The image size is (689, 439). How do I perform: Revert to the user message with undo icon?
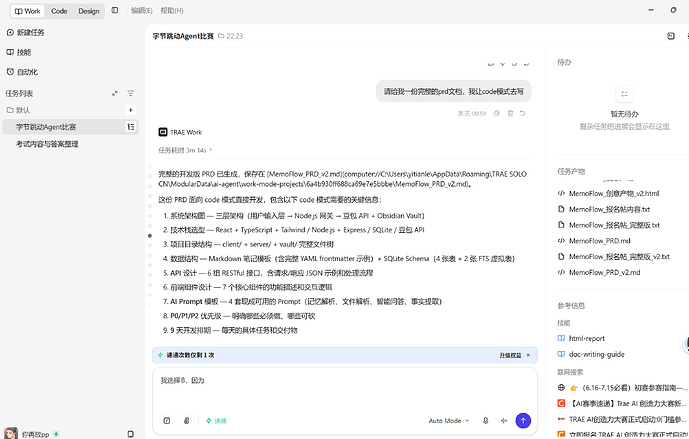(522, 113)
